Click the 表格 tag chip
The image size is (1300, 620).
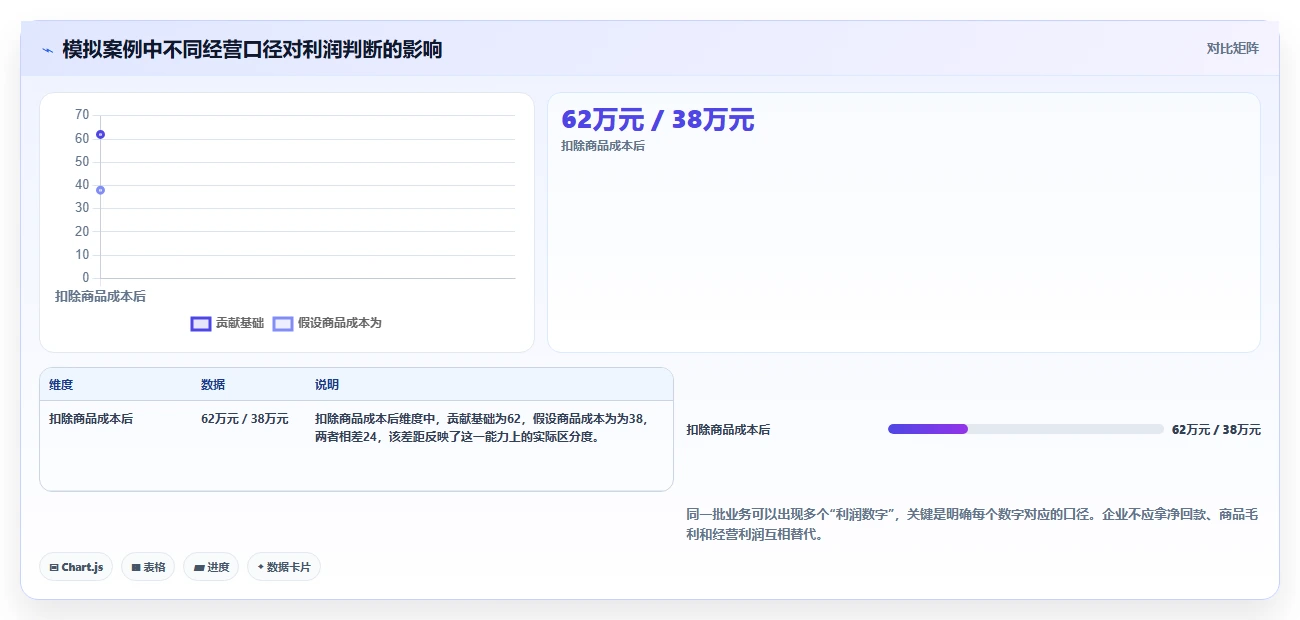click(148, 567)
